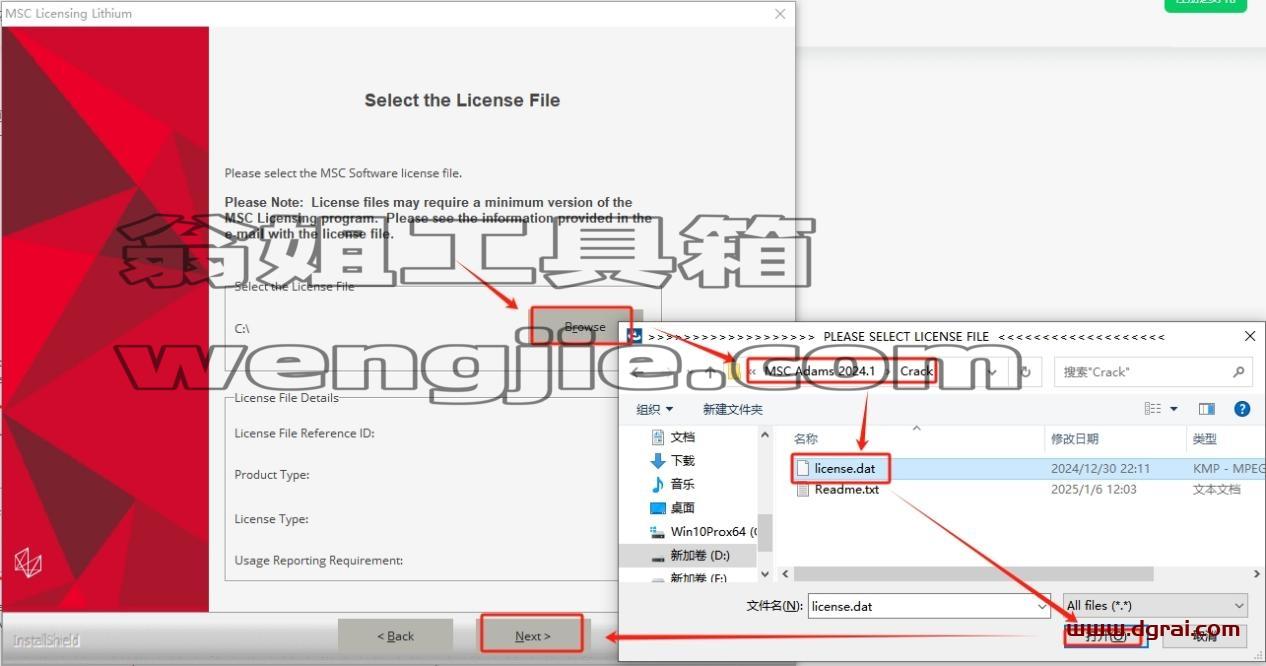Click MSC Adams 2024.1 in breadcrumb path
The height and width of the screenshot is (666, 1266).
click(x=819, y=371)
